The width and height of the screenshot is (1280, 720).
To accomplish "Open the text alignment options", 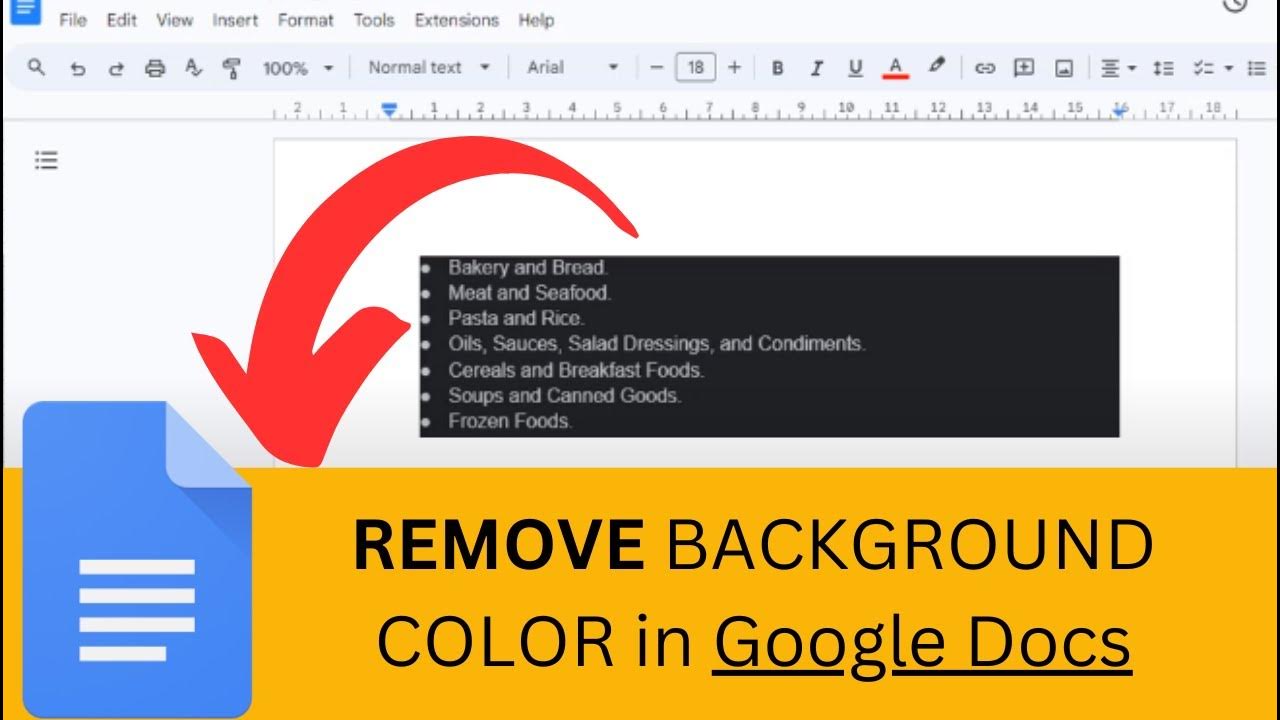I will pyautogui.click(x=1118, y=69).
